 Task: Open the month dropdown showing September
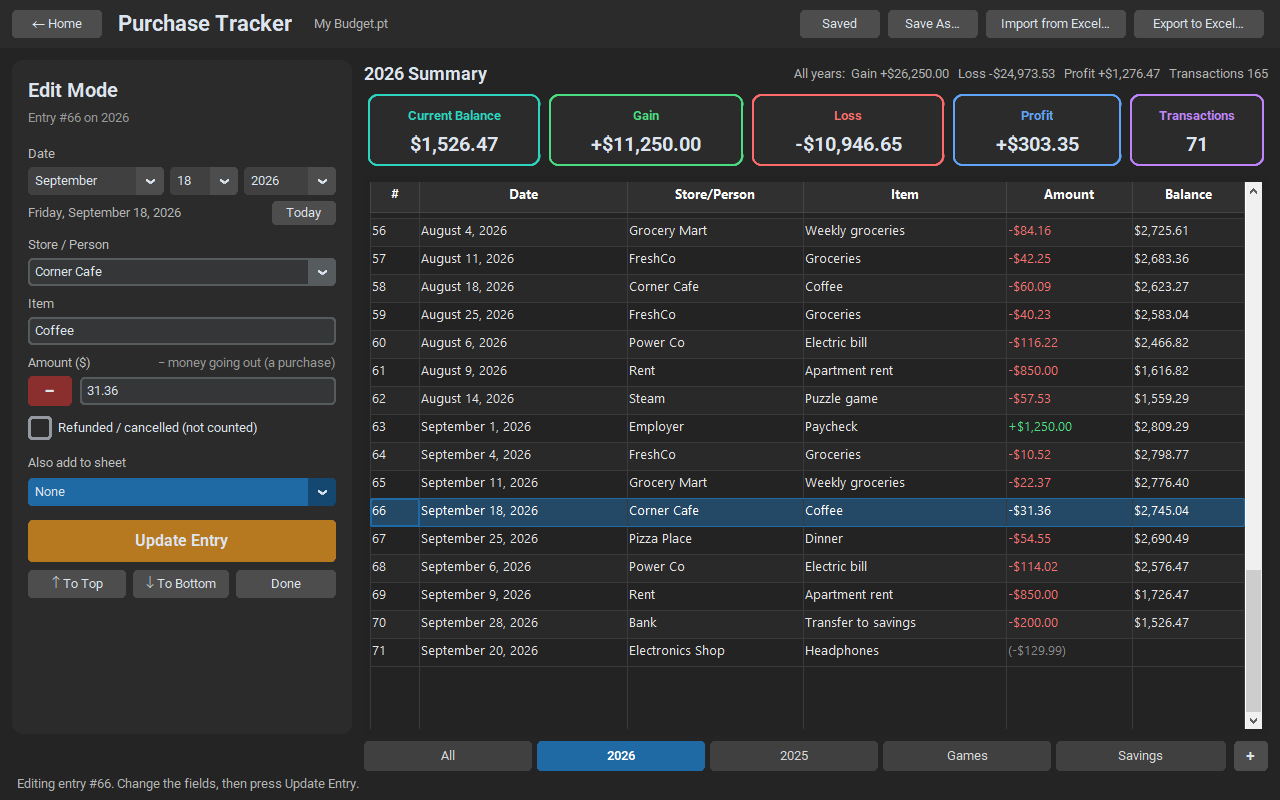[96, 181]
